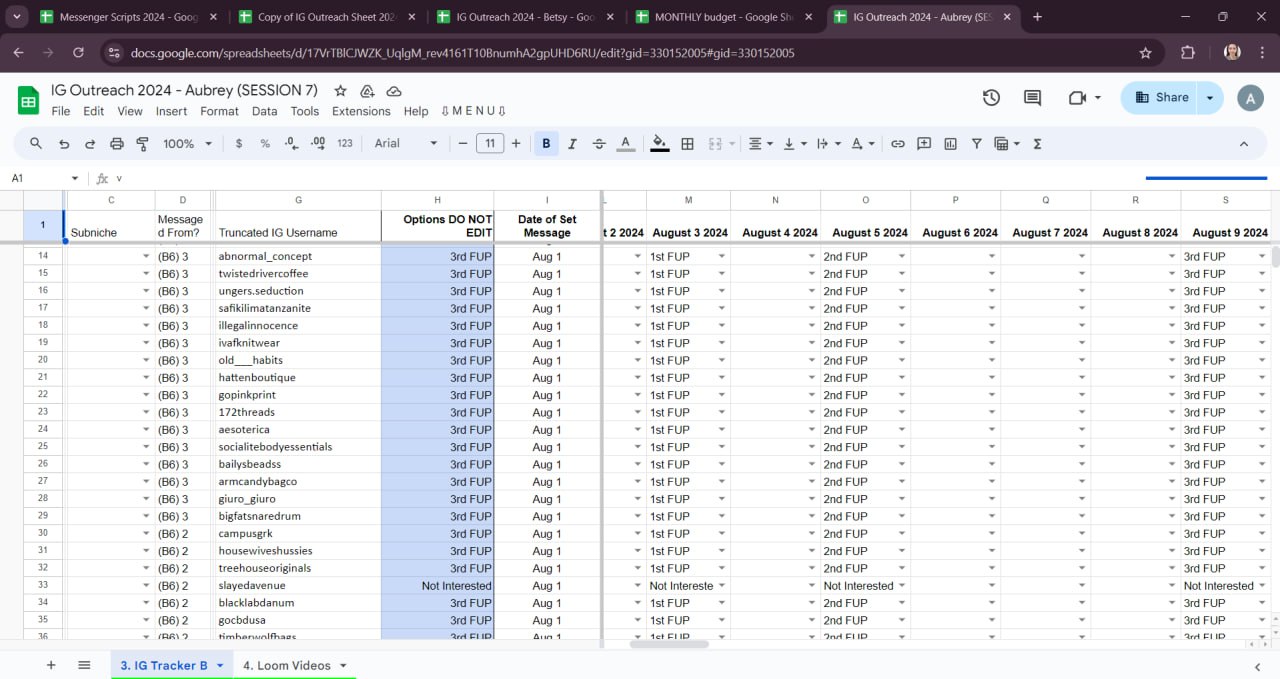Click the Share button
The height and width of the screenshot is (679, 1280).
pos(1161,98)
